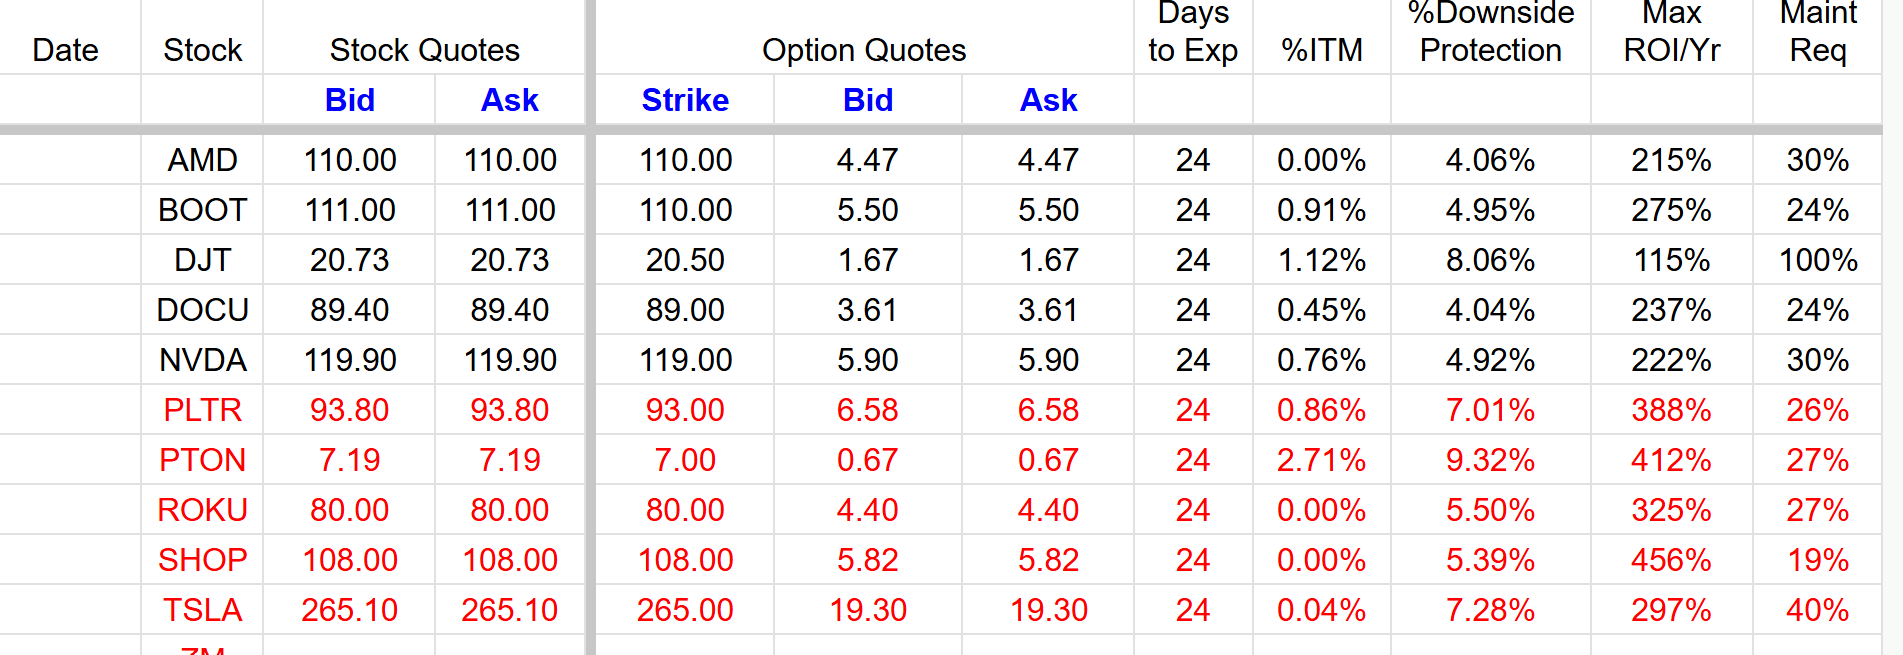Select BOOT stock bid 111.00
This screenshot has height=655, width=1903.
click(x=349, y=210)
